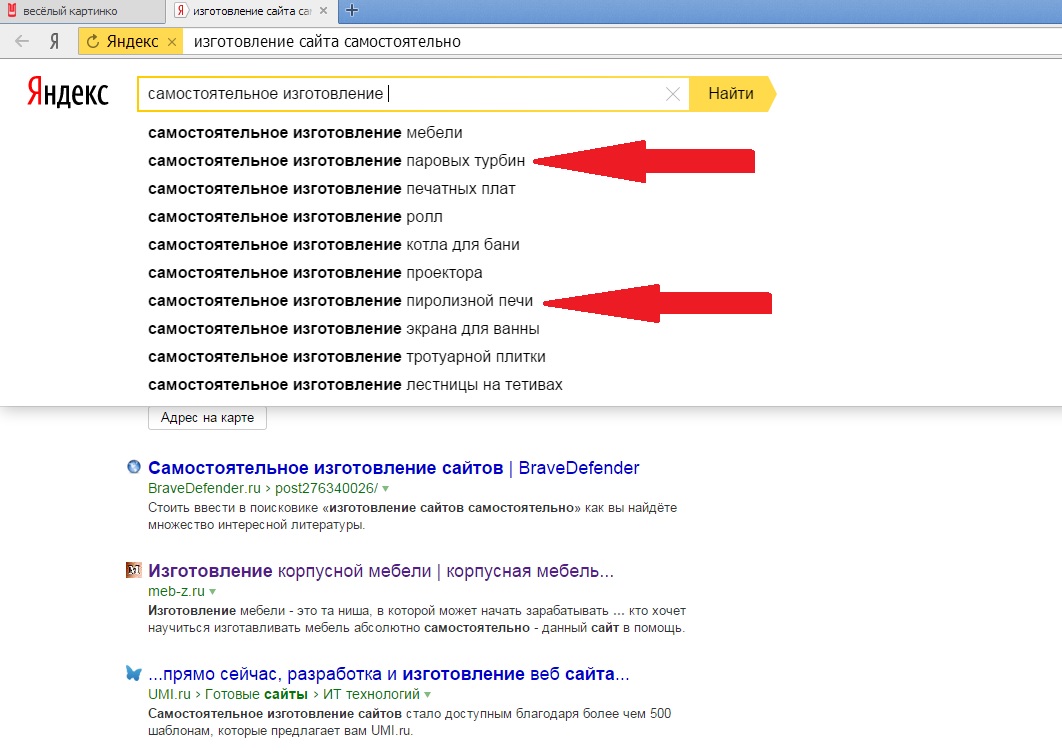Viewport: 1062px width, 753px height.
Task: Select suggestion ending in печатных плат
Action: point(332,189)
